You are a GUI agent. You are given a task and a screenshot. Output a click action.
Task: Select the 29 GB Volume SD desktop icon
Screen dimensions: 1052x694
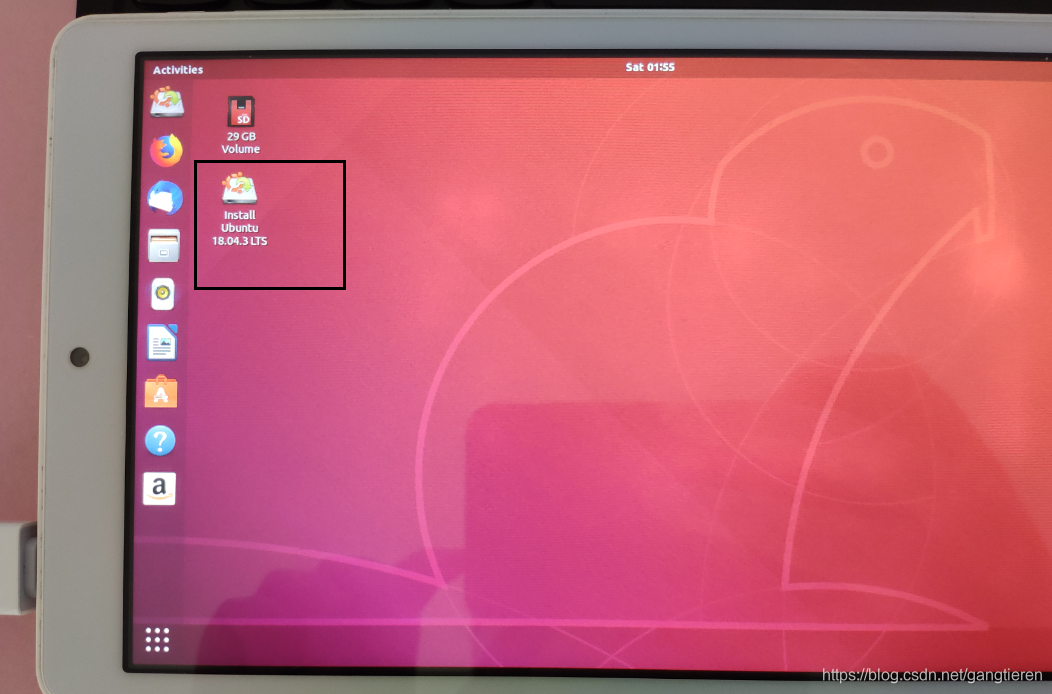click(241, 125)
